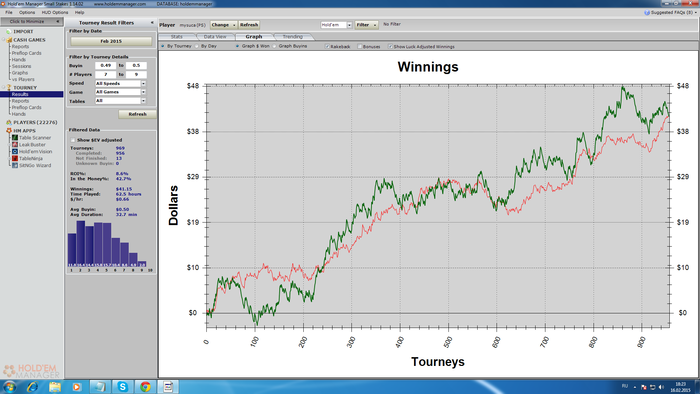Toggle the Rakeback checkbox
Viewport: 700px width, 394px height.
point(327,46)
